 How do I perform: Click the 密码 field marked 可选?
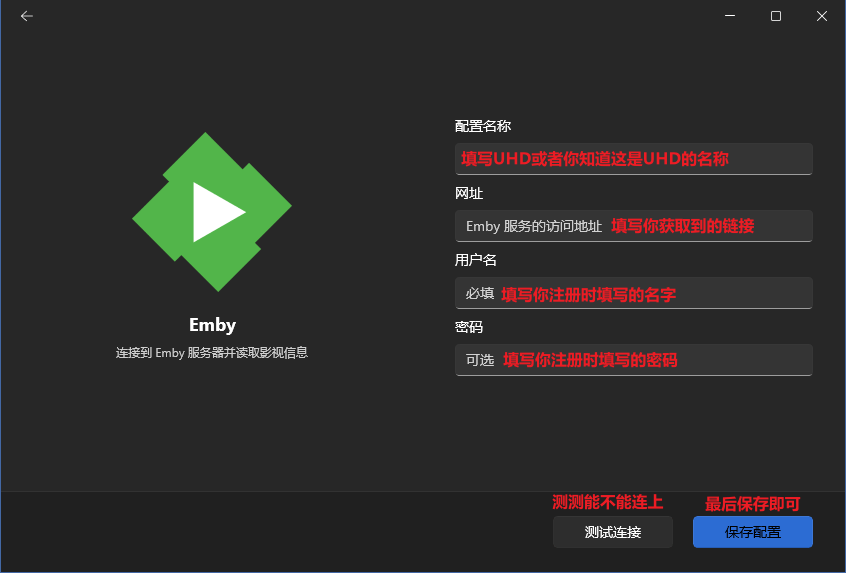(633, 360)
